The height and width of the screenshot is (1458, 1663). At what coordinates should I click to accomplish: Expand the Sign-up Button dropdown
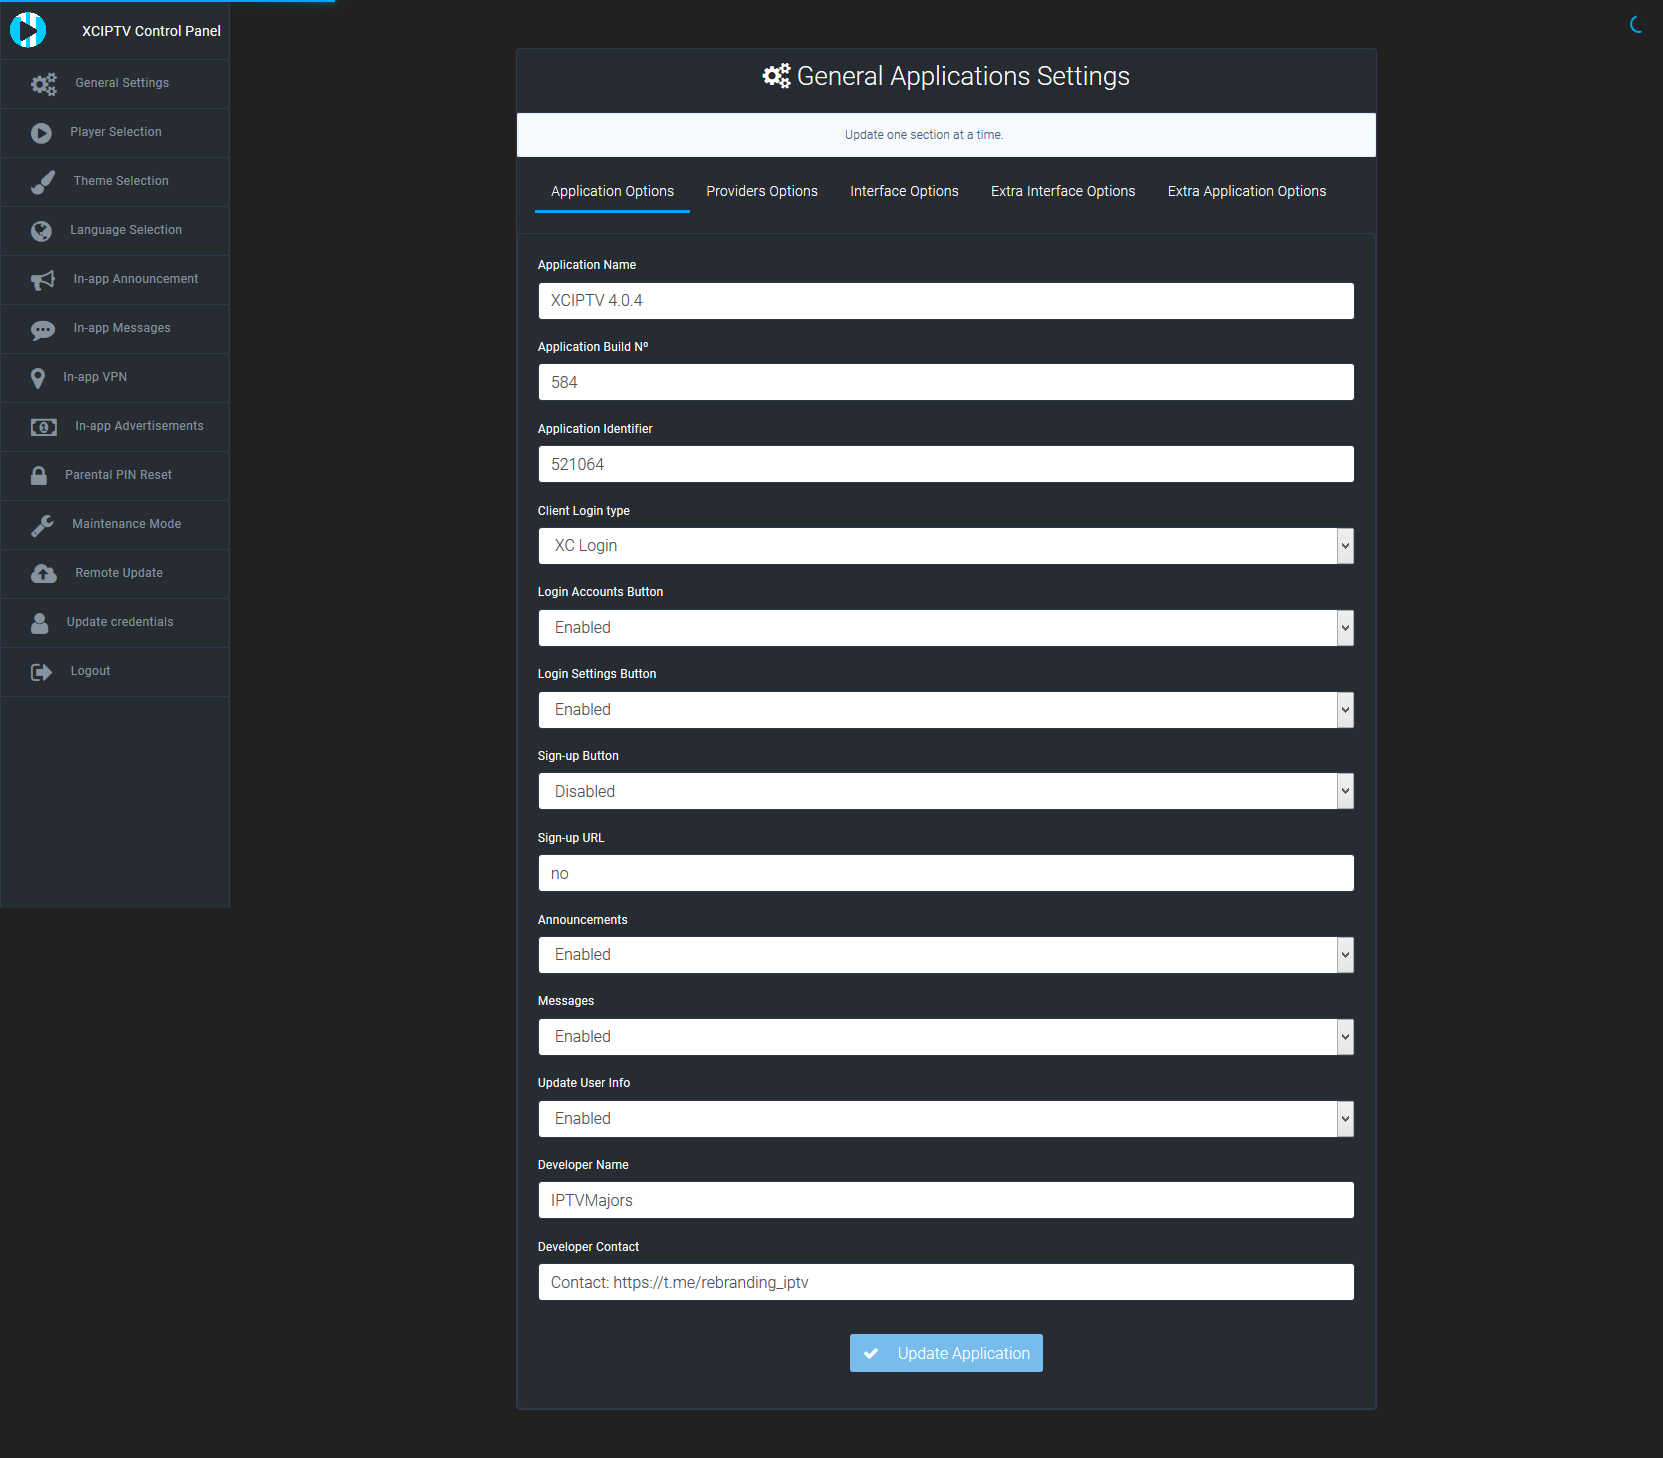click(945, 791)
